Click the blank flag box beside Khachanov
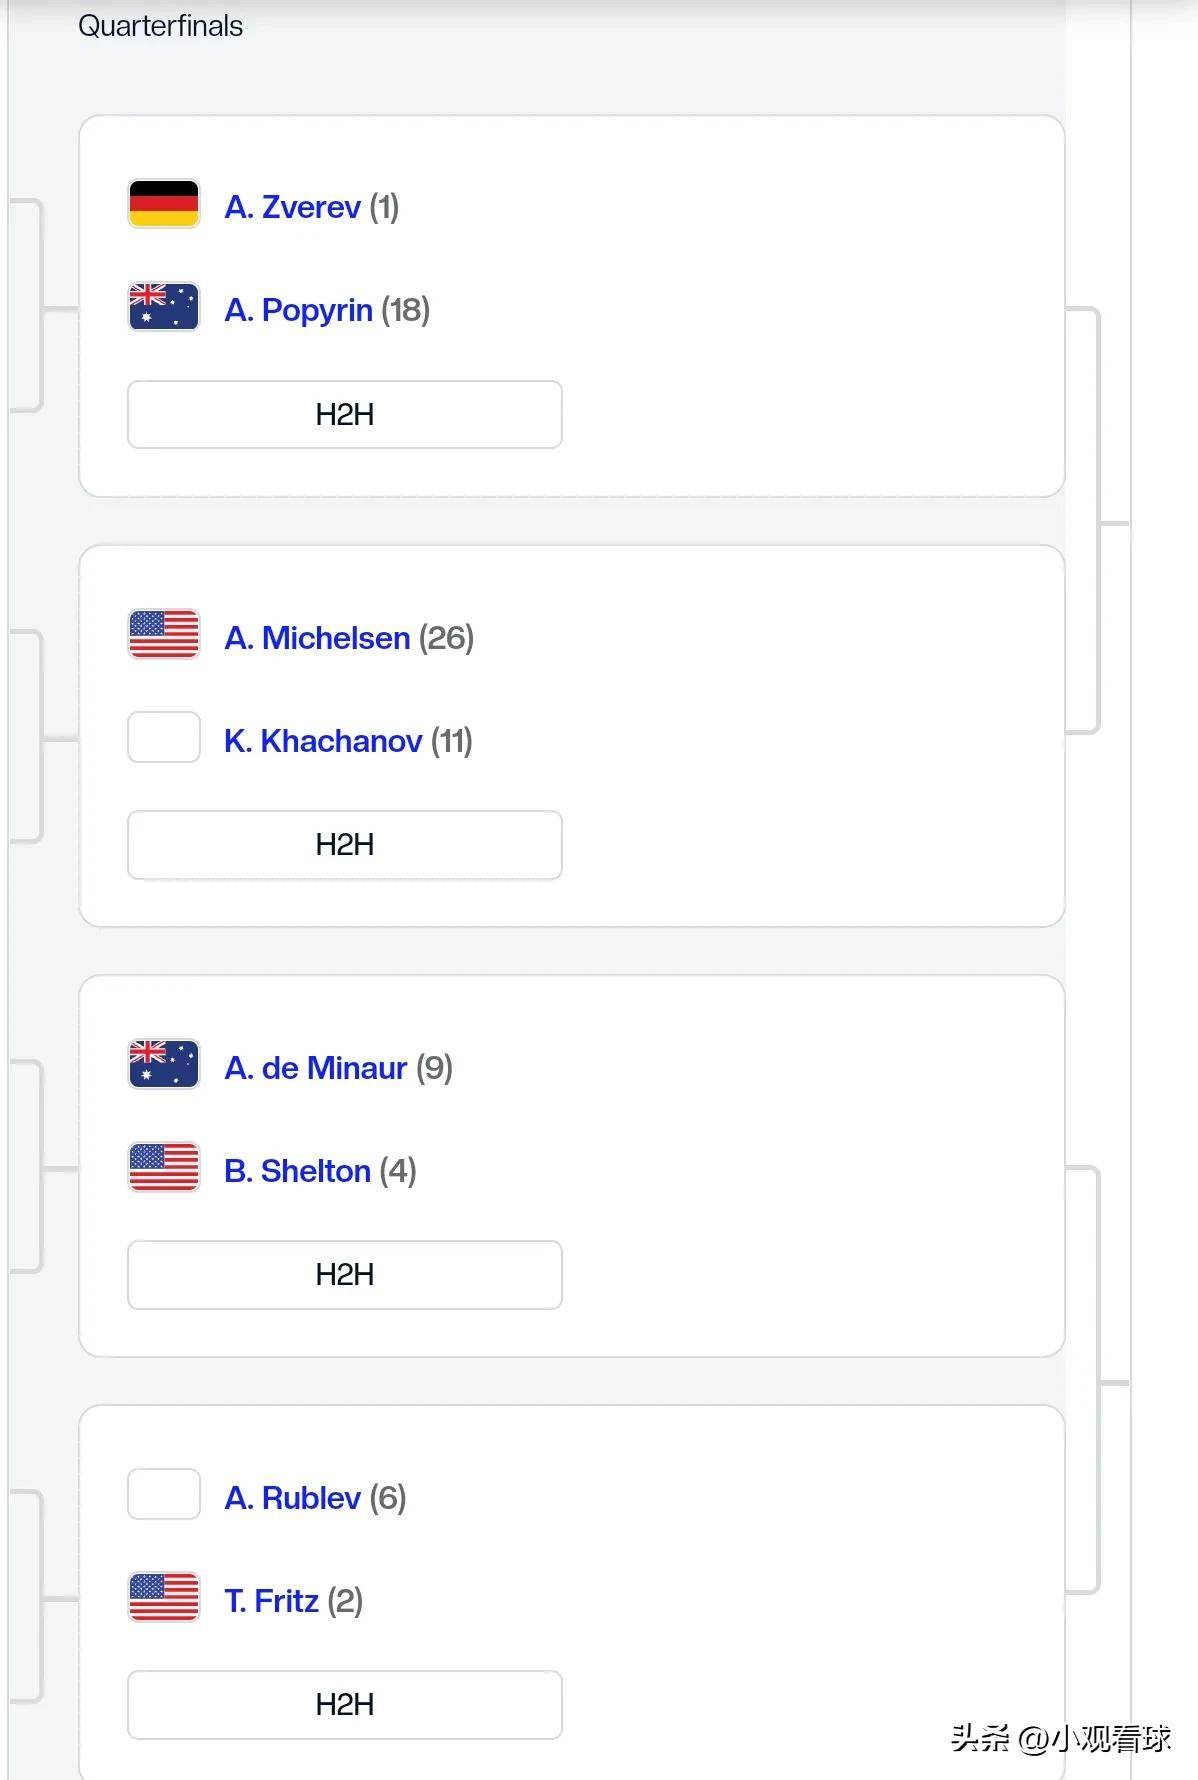 coord(164,737)
